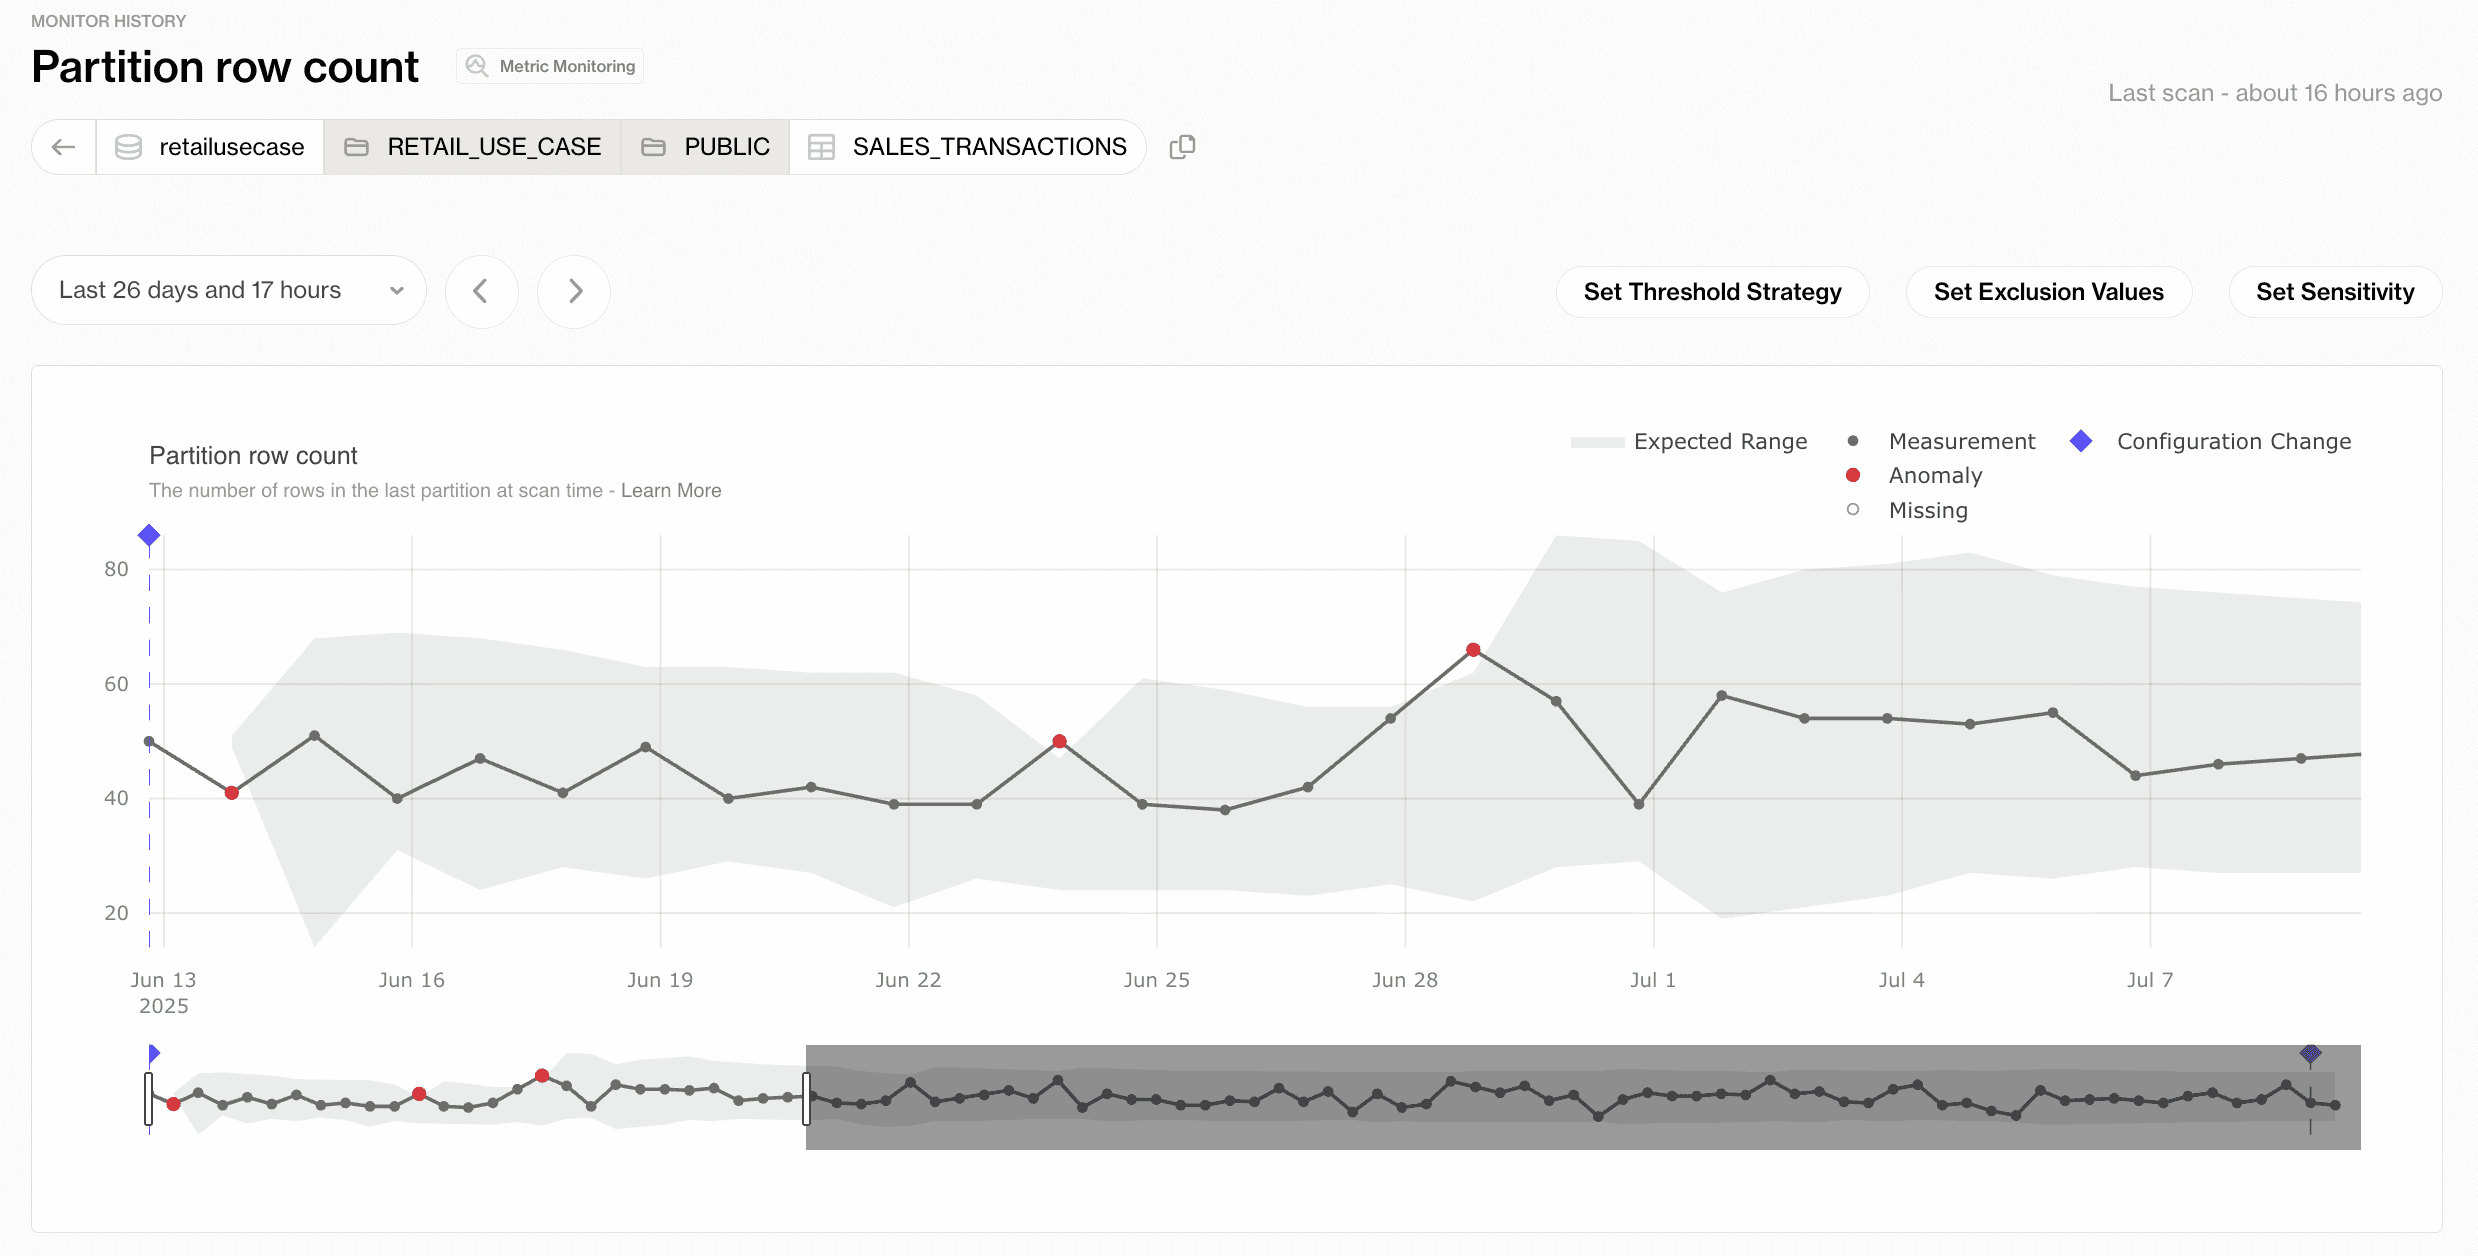The width and height of the screenshot is (2478, 1256).
Task: Copy the dataset path with copy icon
Action: pos(1182,147)
